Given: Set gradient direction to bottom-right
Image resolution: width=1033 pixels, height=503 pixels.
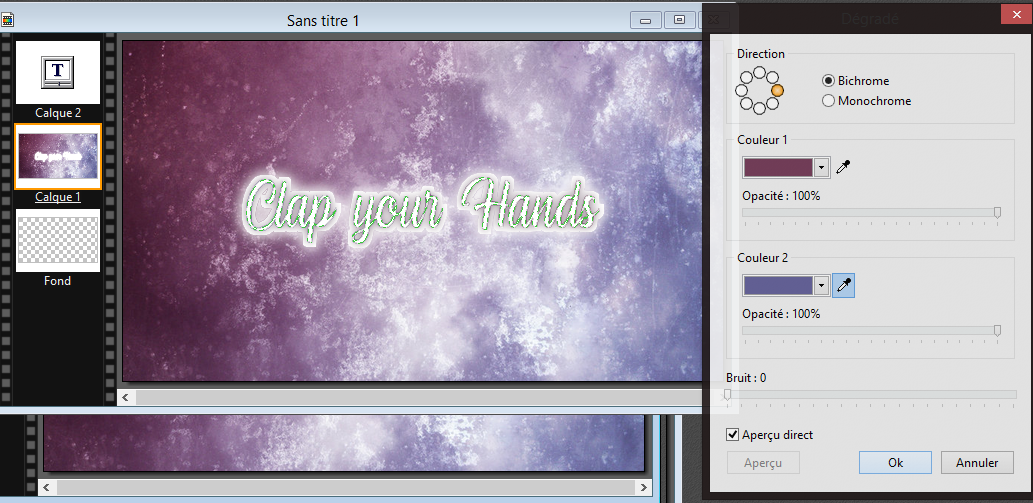Looking at the screenshot, I should pos(772,103).
